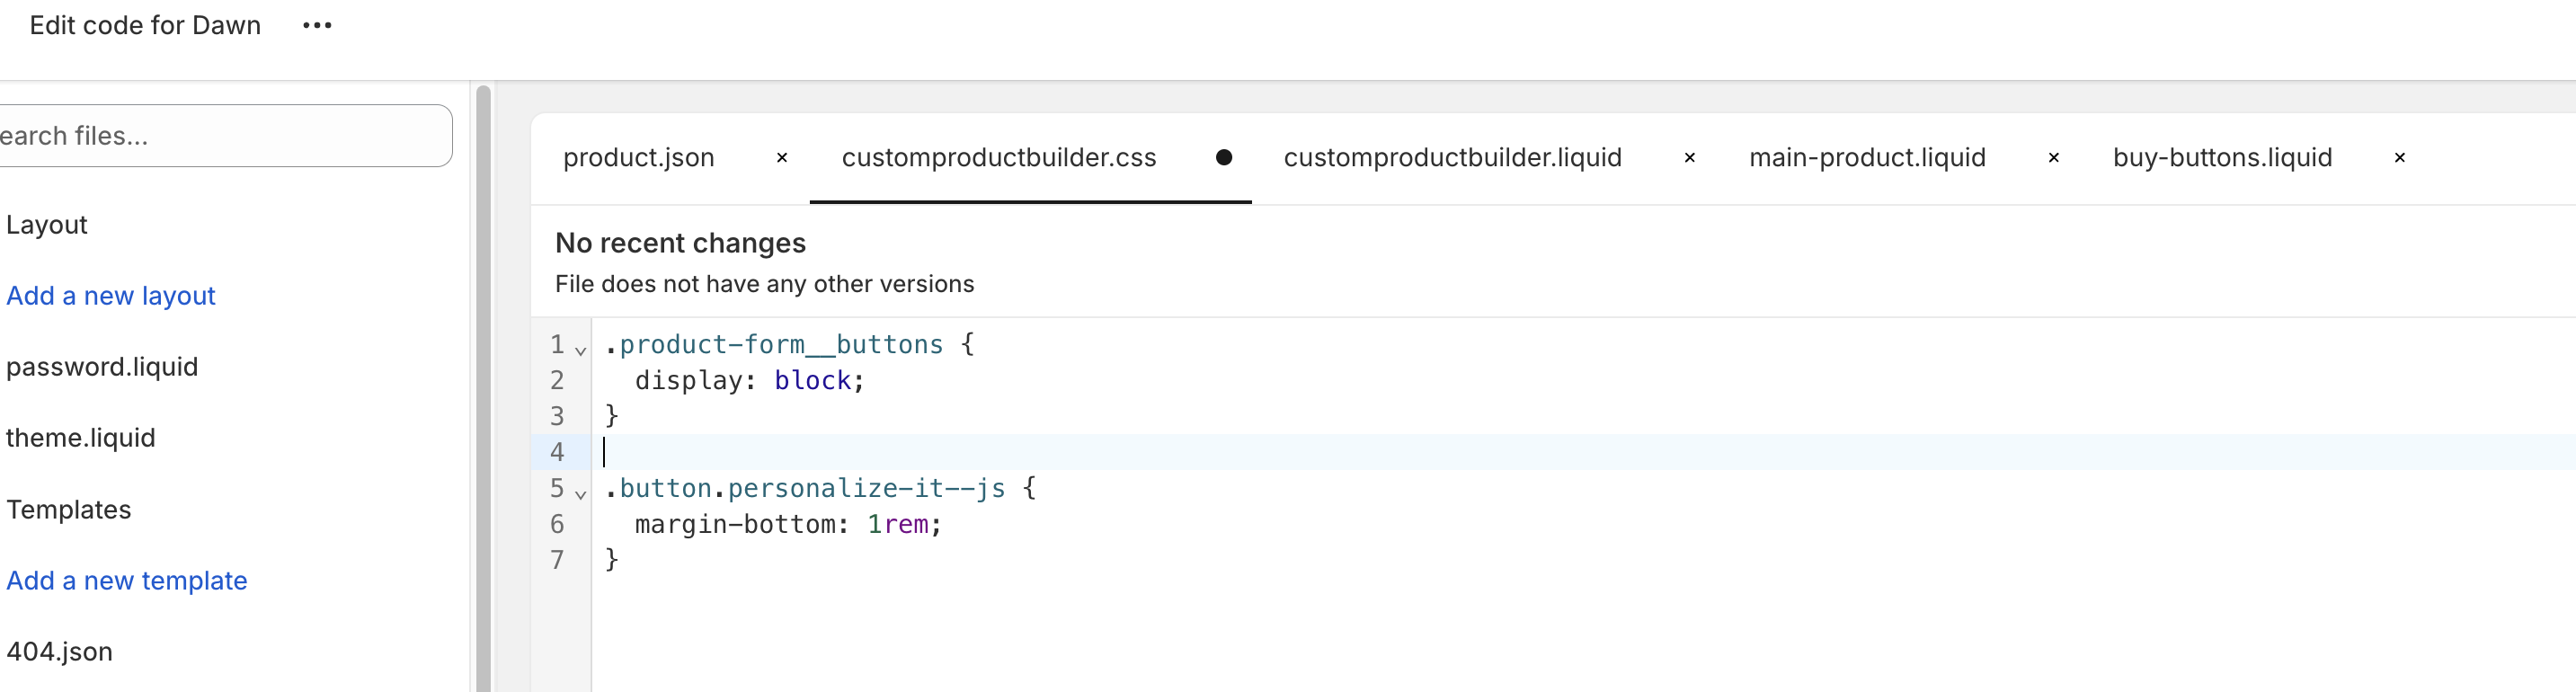Open password.liquid file in sidebar
Image resolution: width=2576 pixels, height=692 pixels.
pos(102,367)
